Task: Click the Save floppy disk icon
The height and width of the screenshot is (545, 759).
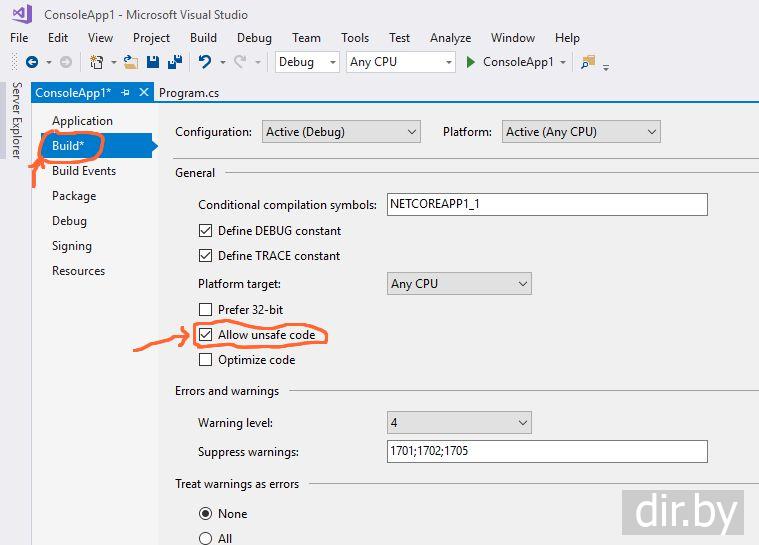Action: coord(153,62)
